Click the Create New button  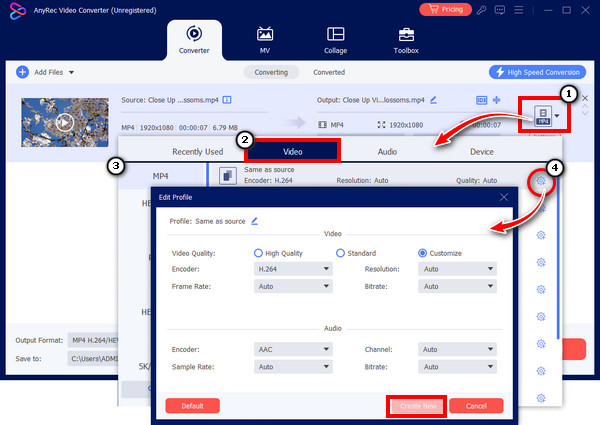point(418,406)
